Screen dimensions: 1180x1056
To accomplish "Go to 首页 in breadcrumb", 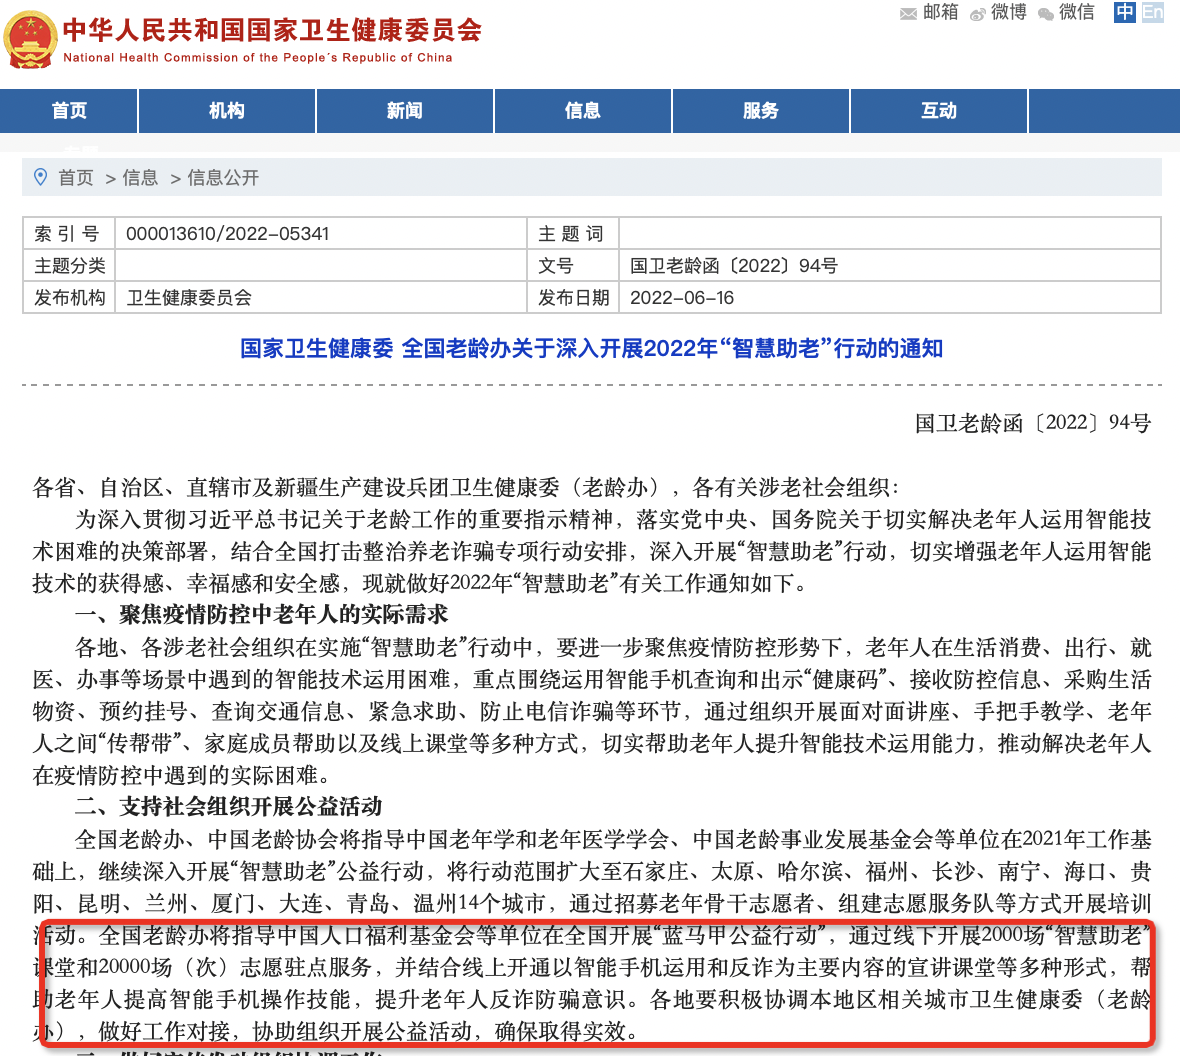I will (x=76, y=178).
